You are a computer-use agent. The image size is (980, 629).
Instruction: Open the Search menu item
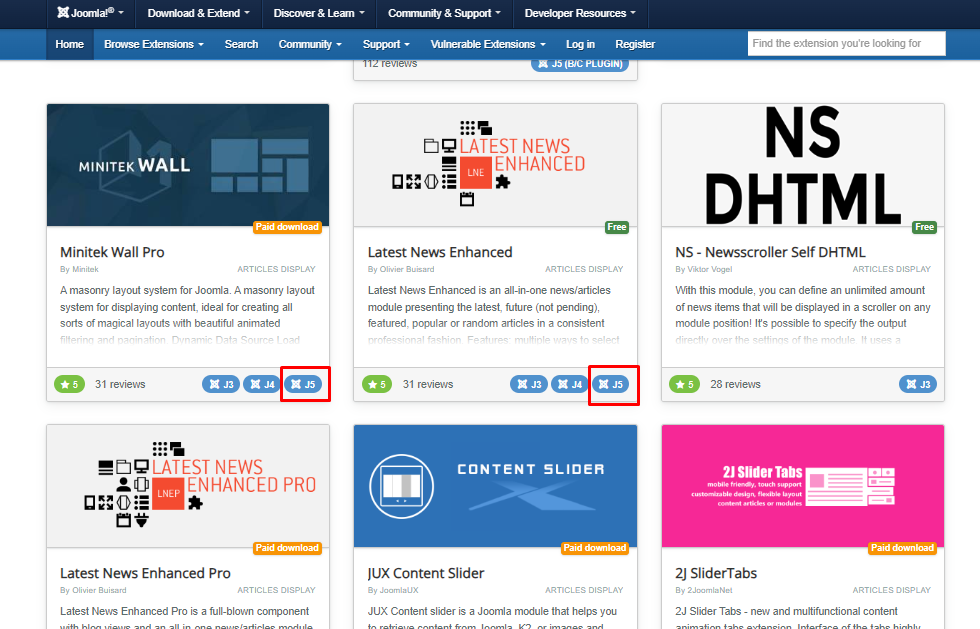[x=241, y=44]
